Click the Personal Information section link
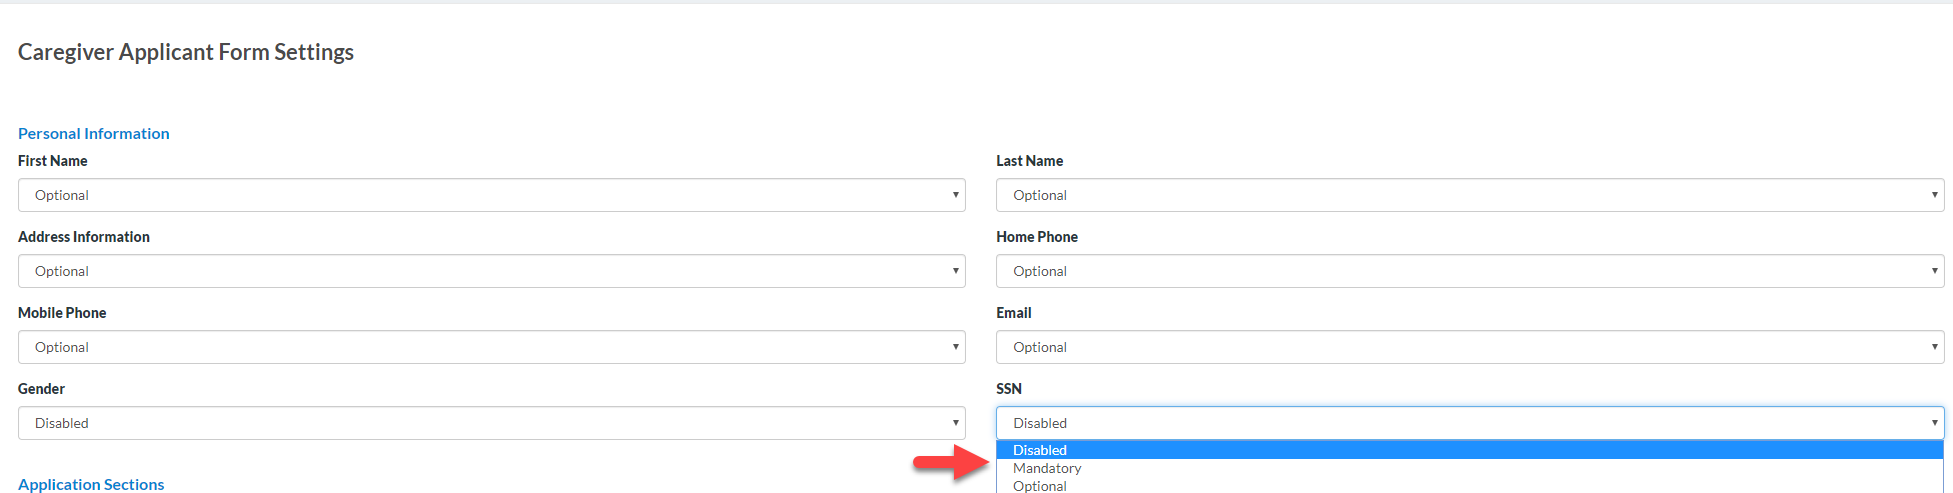The height and width of the screenshot is (493, 1953). coord(94,133)
